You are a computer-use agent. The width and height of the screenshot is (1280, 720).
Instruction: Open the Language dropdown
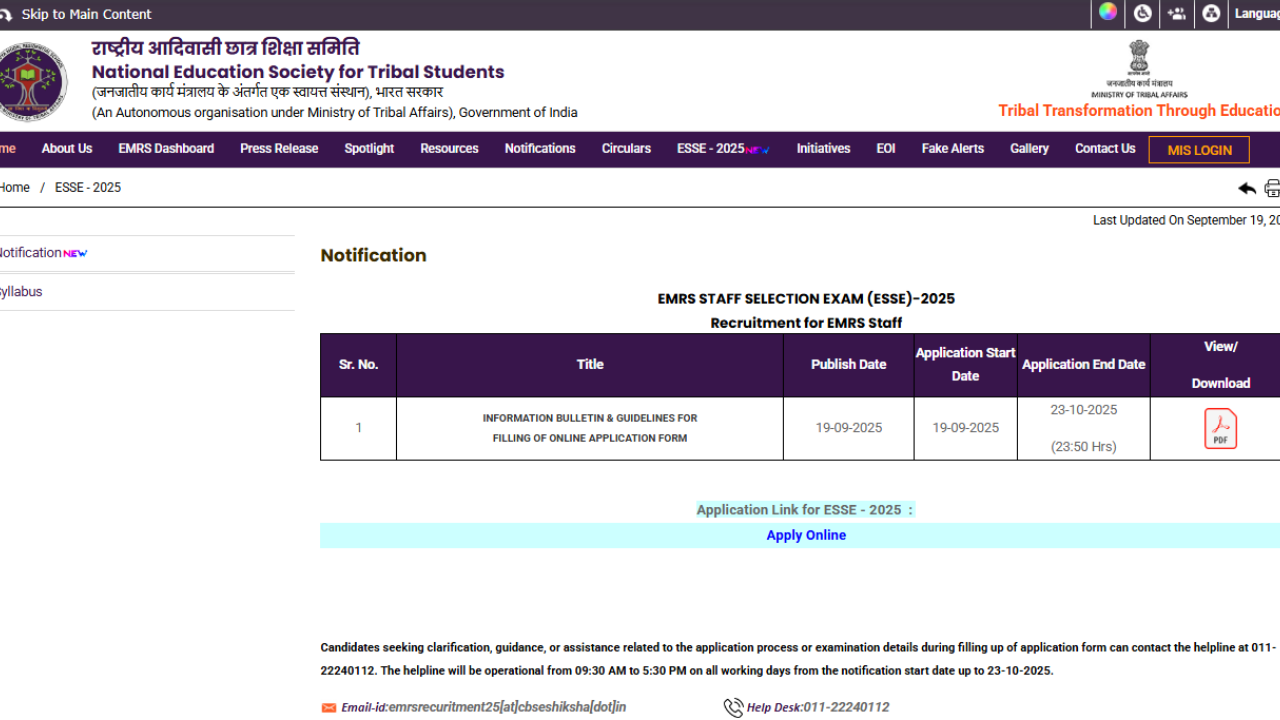[1256, 13]
